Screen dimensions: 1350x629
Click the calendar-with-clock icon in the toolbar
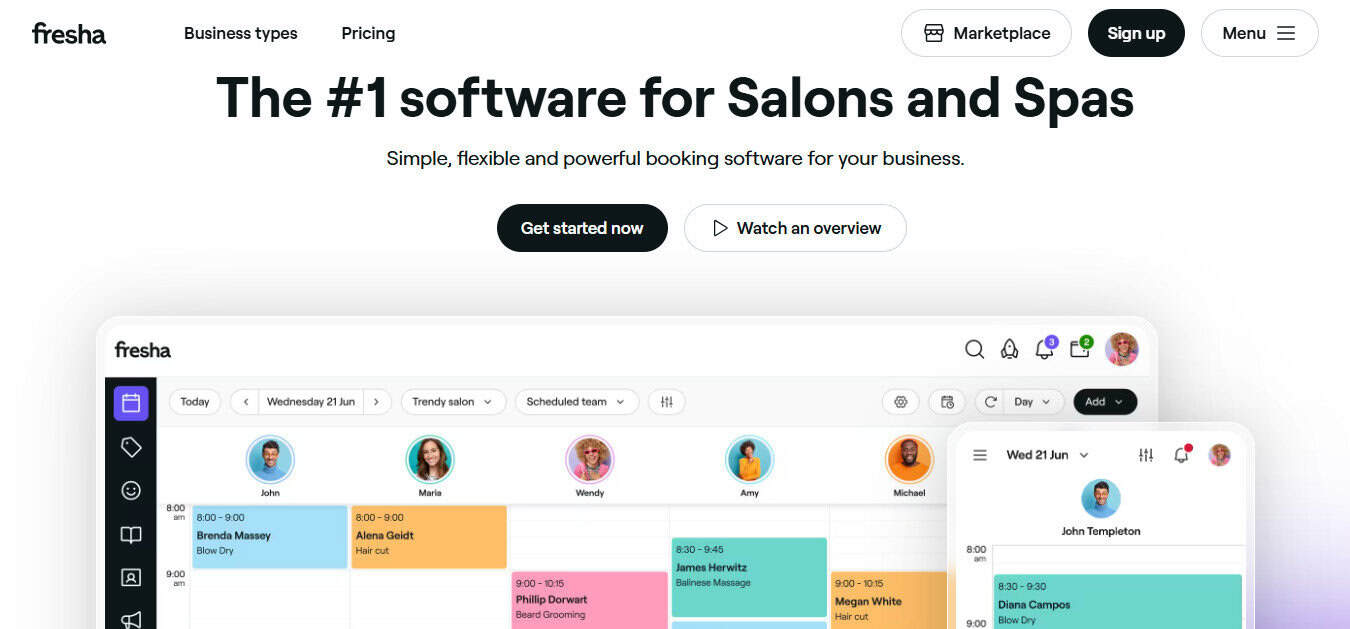947,402
